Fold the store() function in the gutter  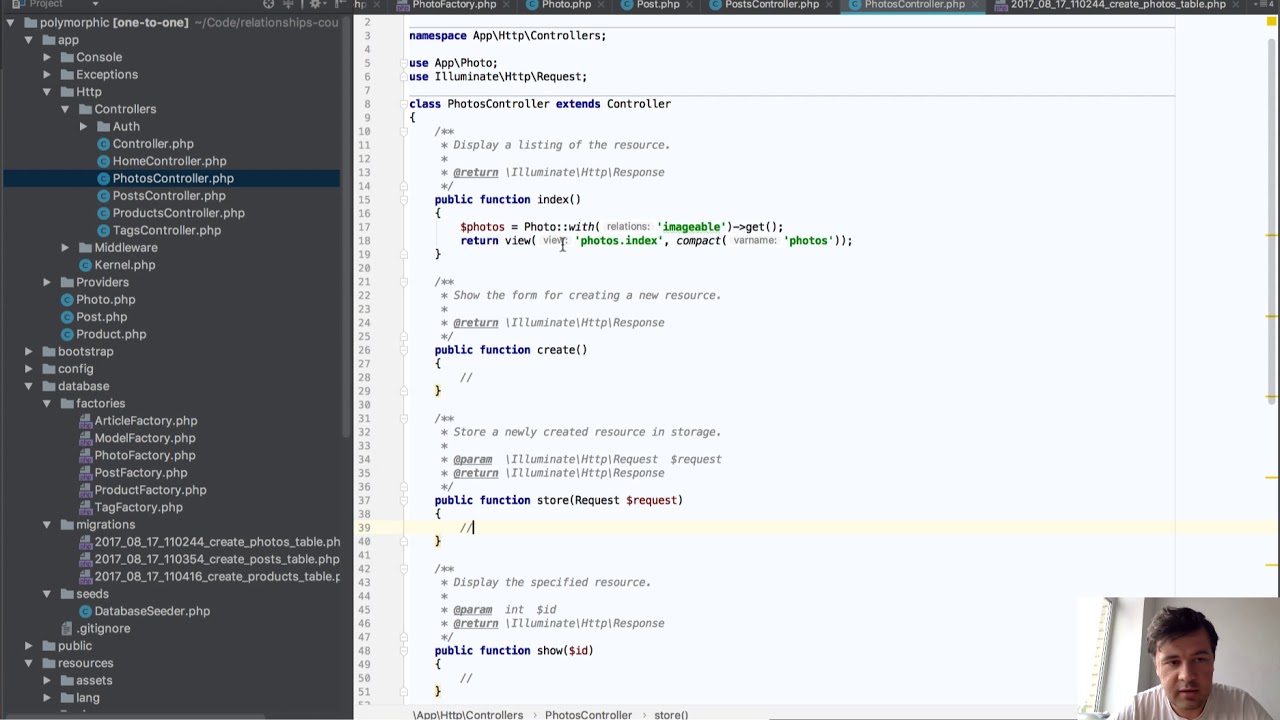tap(406, 500)
